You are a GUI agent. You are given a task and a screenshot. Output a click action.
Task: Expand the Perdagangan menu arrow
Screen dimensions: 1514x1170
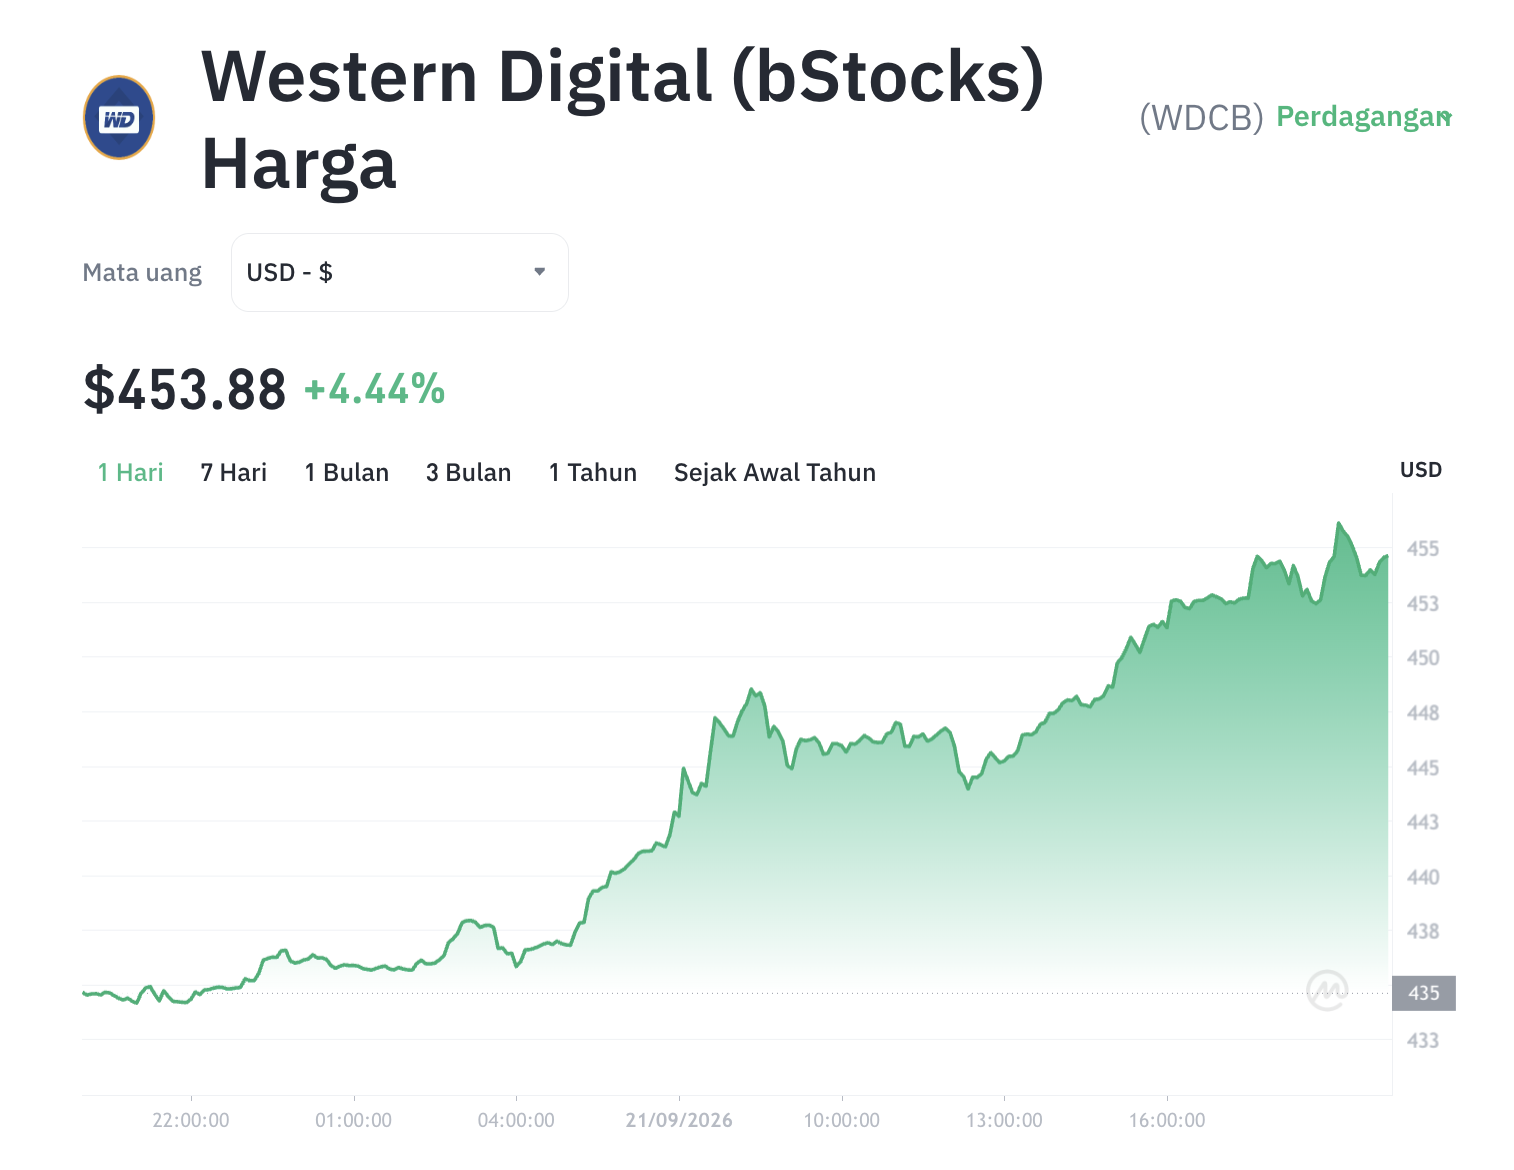[1446, 117]
